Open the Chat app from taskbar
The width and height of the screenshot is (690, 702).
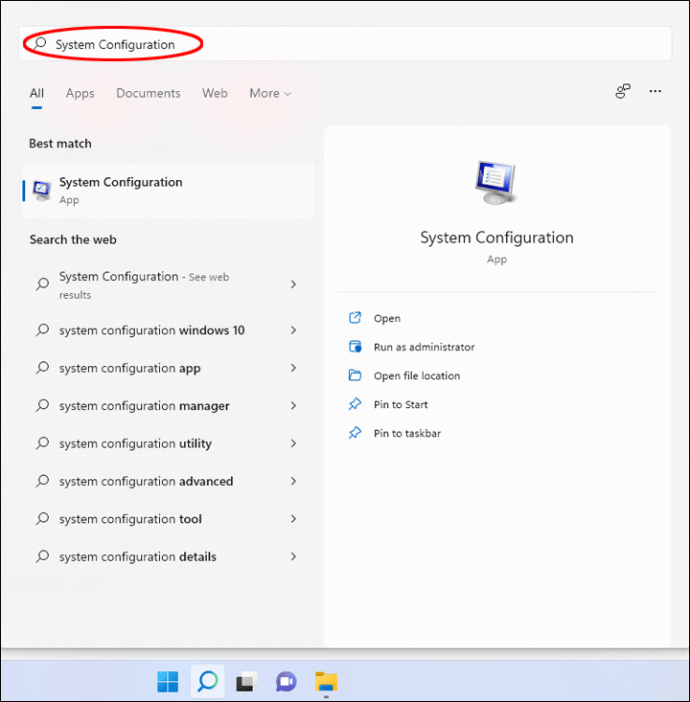tap(286, 682)
